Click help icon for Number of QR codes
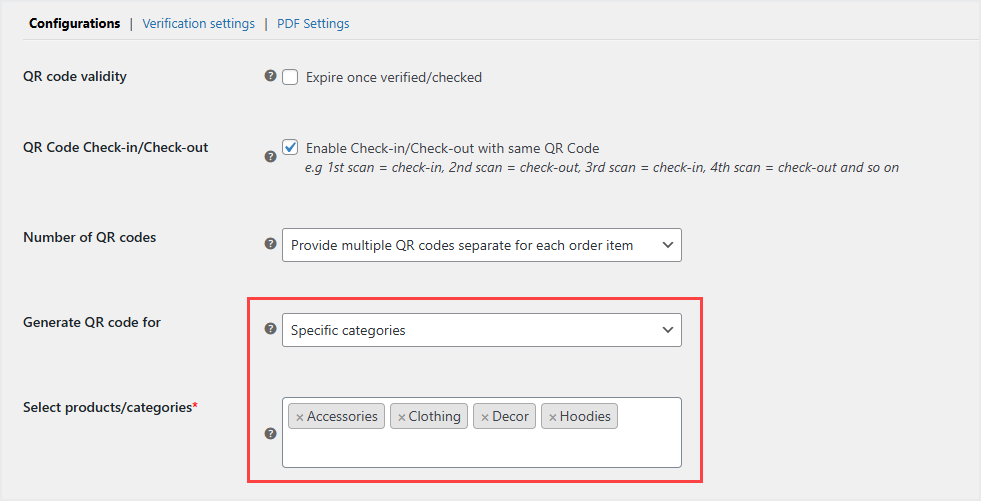This screenshot has height=501, width=981. (x=270, y=243)
